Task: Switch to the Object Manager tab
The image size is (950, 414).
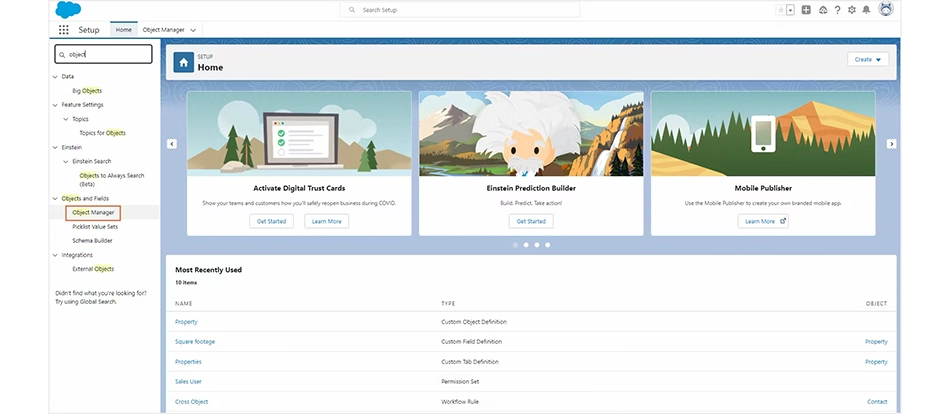Action: click(164, 30)
